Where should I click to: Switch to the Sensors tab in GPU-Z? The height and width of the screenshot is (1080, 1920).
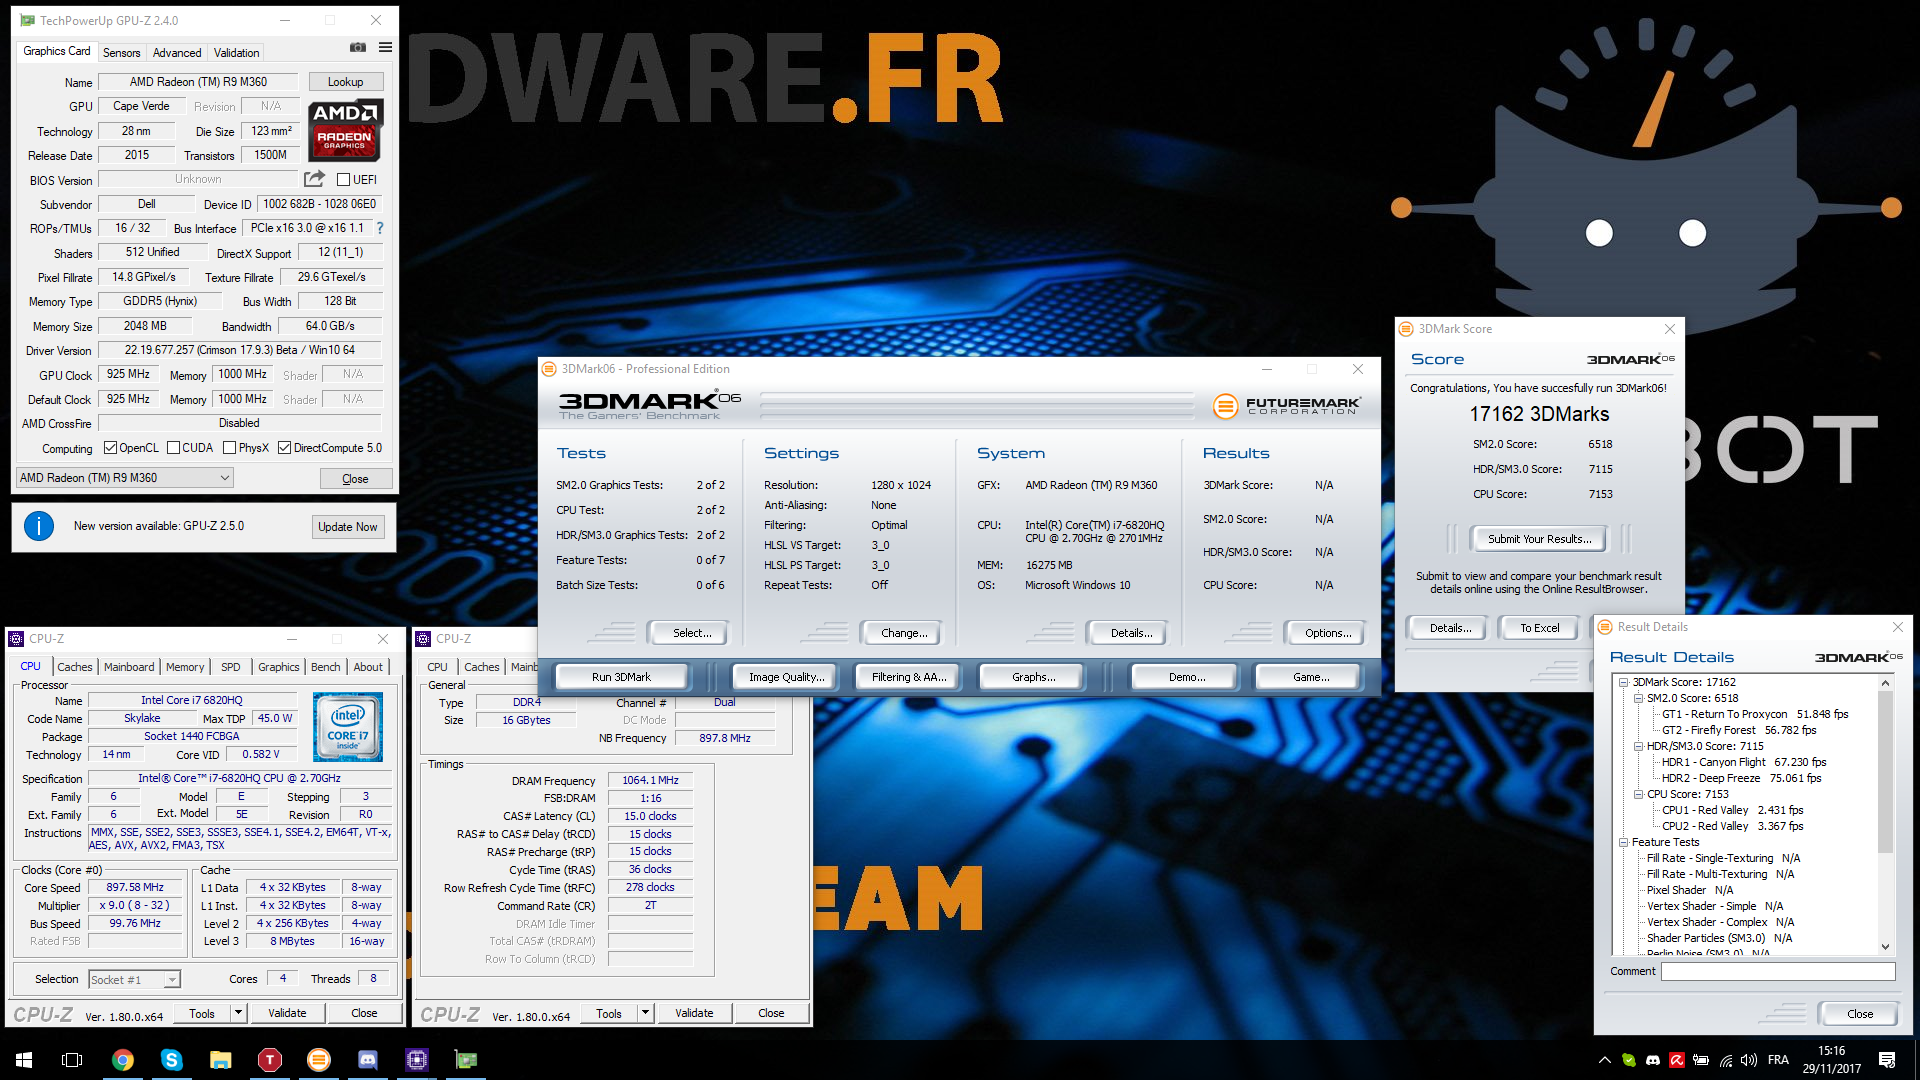pos(121,53)
